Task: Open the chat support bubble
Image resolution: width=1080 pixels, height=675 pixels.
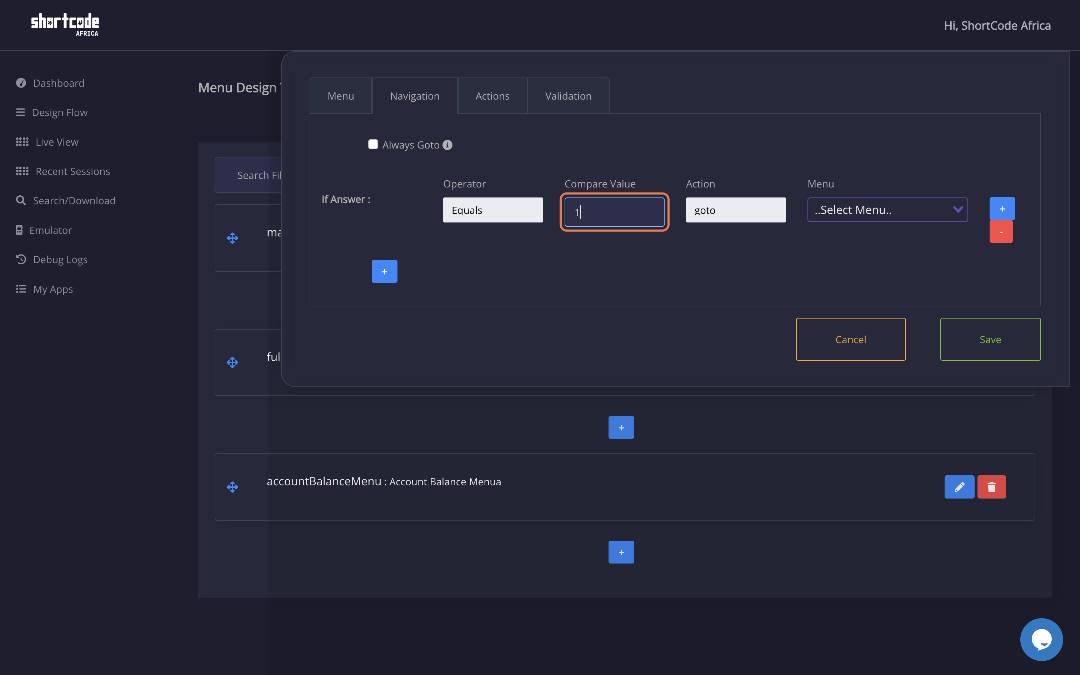Action: pyautogui.click(x=1041, y=639)
